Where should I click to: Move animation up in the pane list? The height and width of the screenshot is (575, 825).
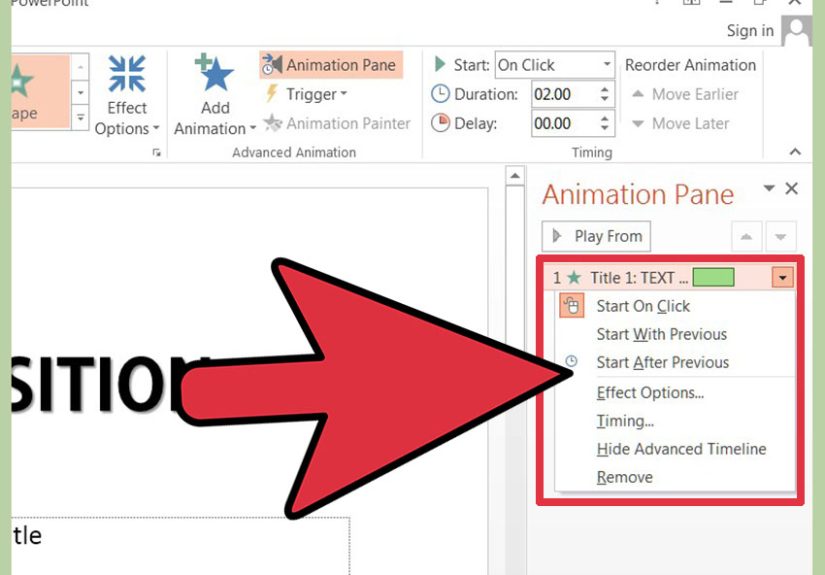(x=746, y=237)
